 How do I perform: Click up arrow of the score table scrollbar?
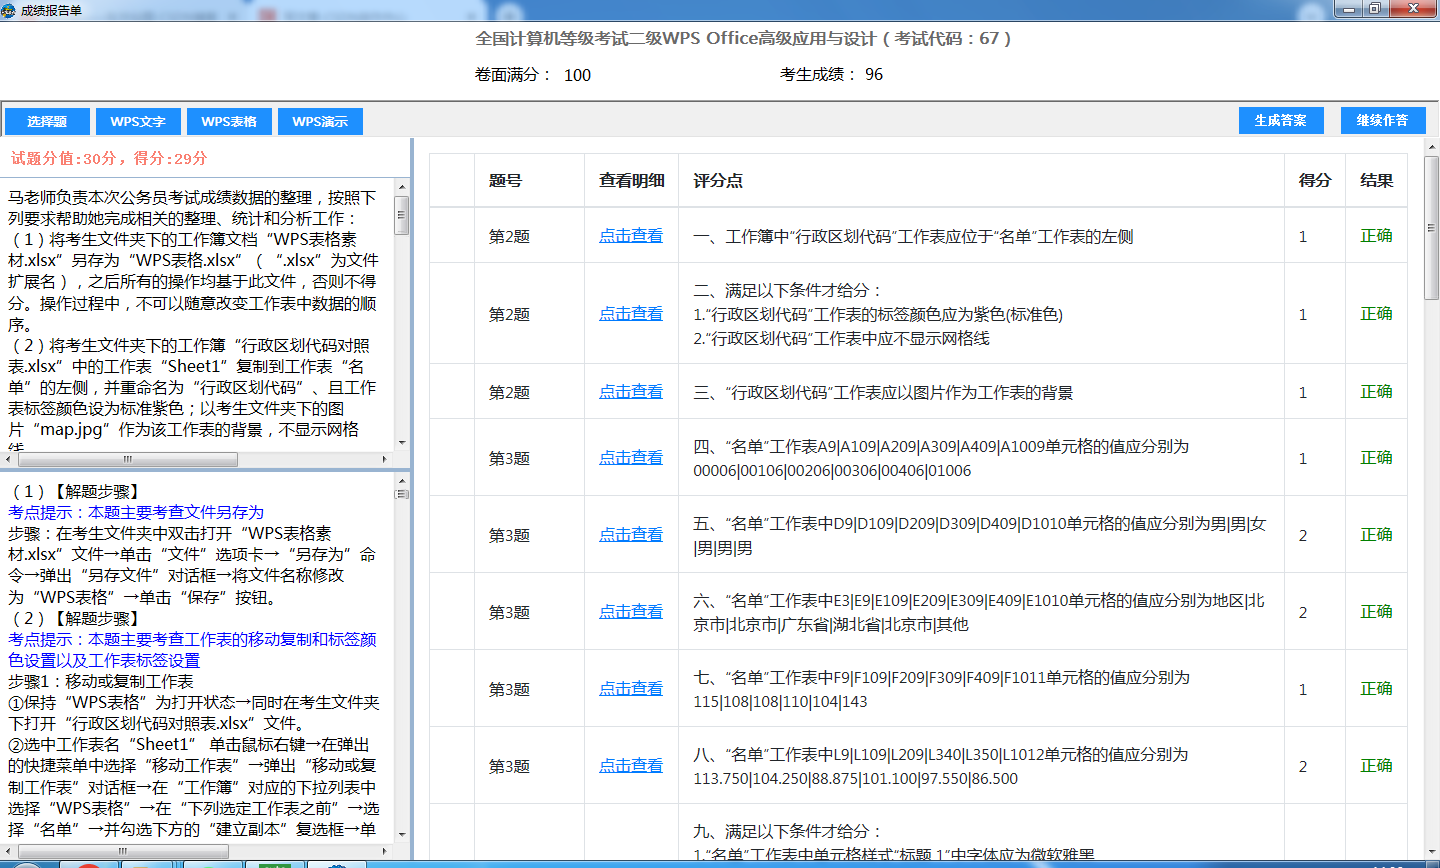point(1431,146)
